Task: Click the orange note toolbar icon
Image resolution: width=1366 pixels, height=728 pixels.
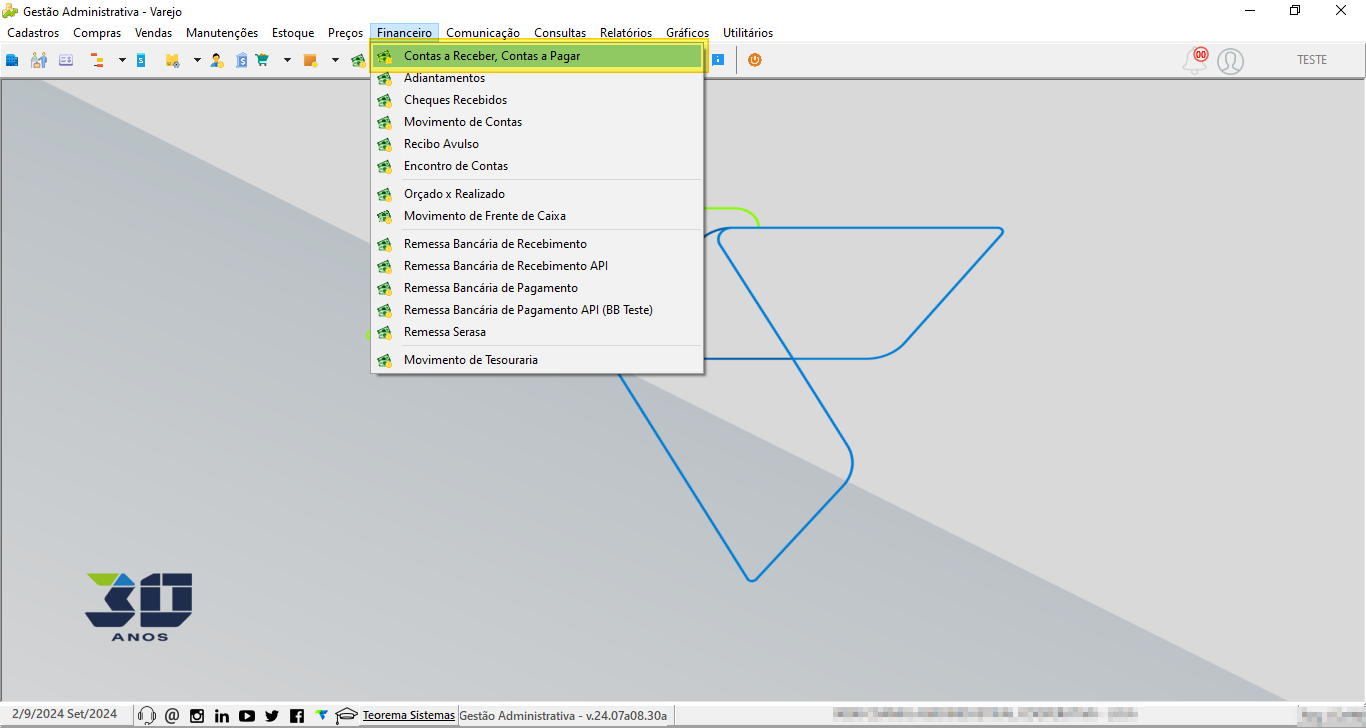Action: pyautogui.click(x=311, y=60)
